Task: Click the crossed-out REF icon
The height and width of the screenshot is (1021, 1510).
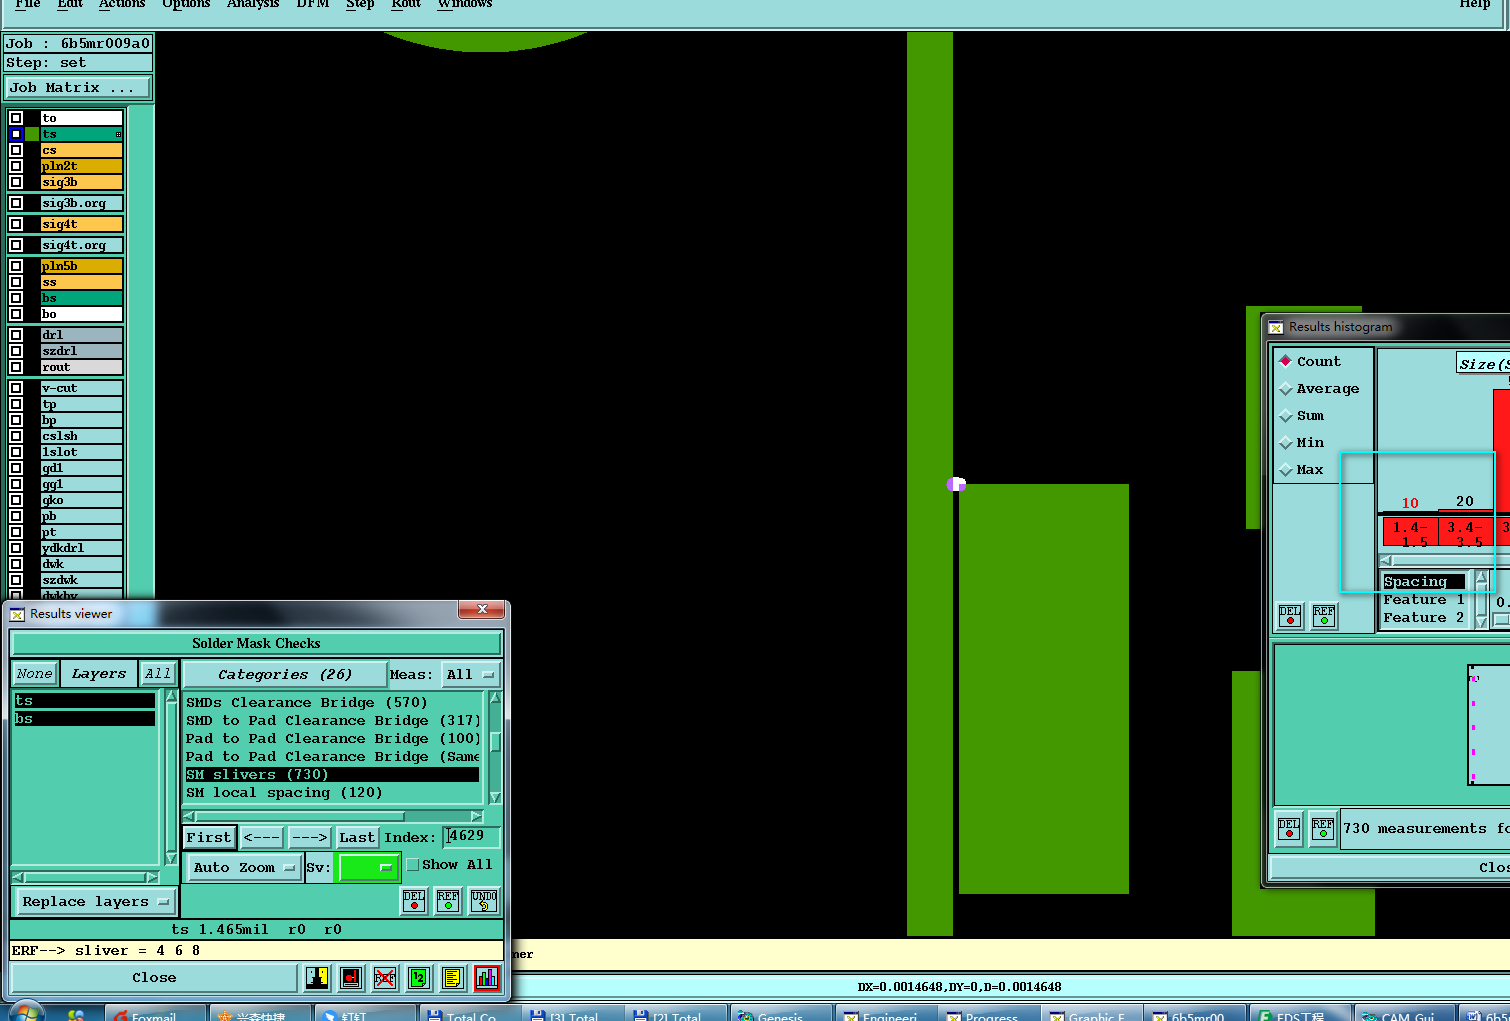Action: pyautogui.click(x=385, y=978)
